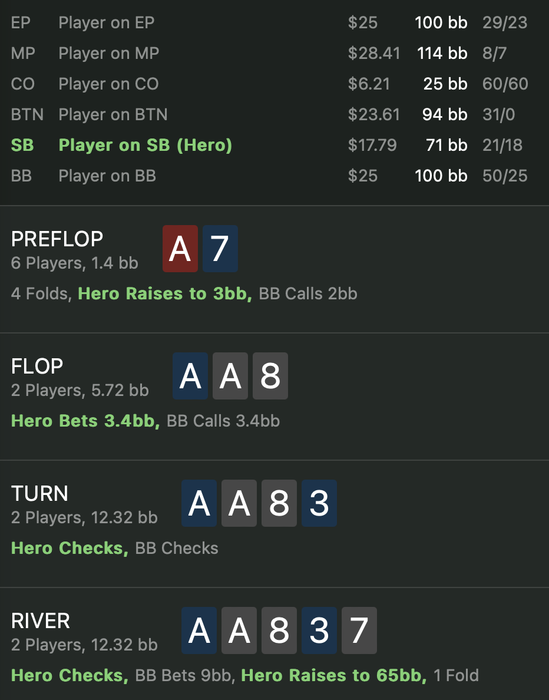Image resolution: width=549 pixels, height=700 pixels.
Task: Click the FLOP section heading
Action: pos(37,367)
